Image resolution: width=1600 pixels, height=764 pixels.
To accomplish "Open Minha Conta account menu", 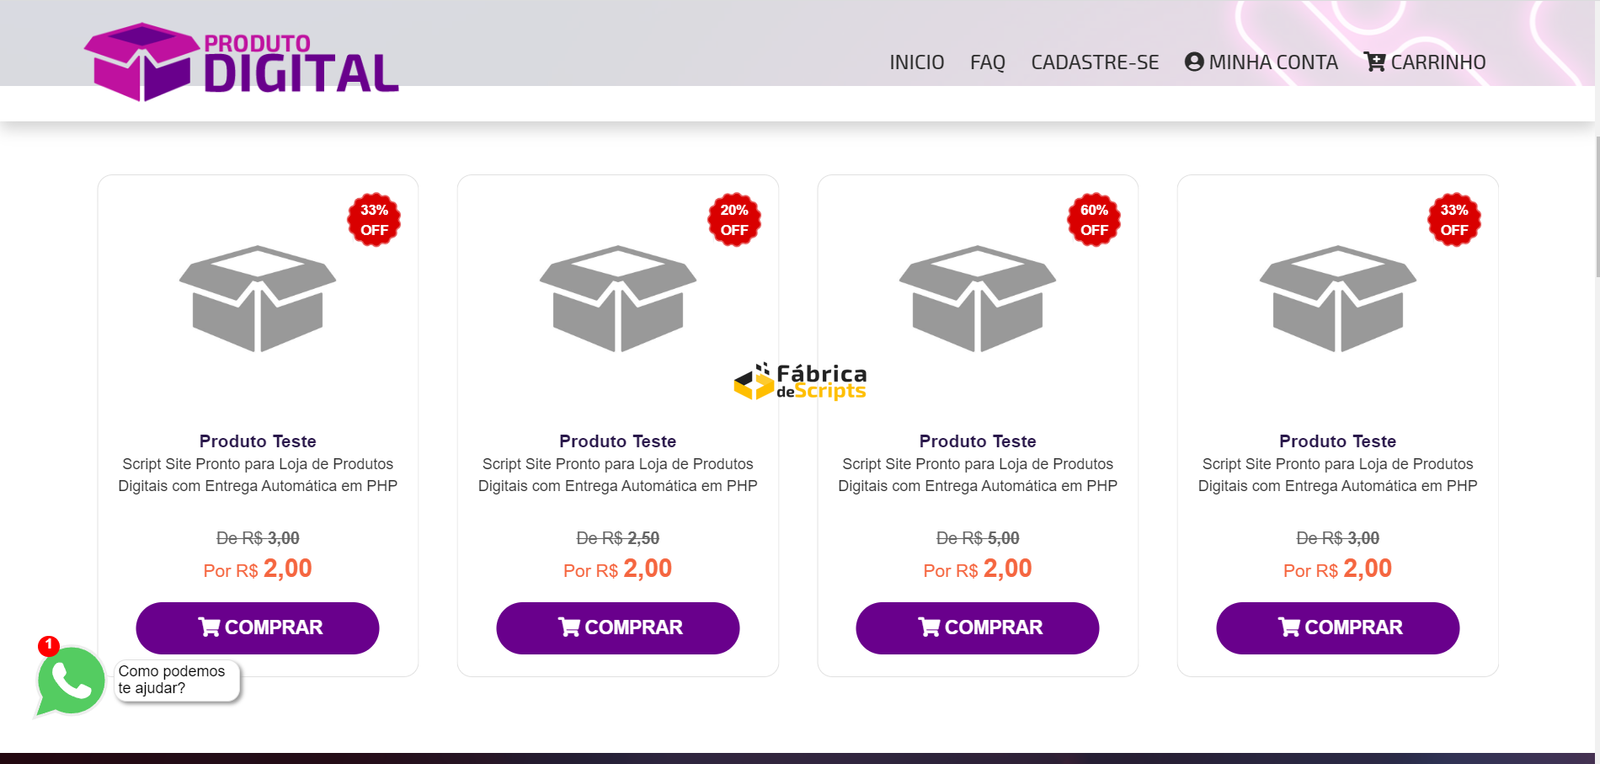I will 1261,62.
